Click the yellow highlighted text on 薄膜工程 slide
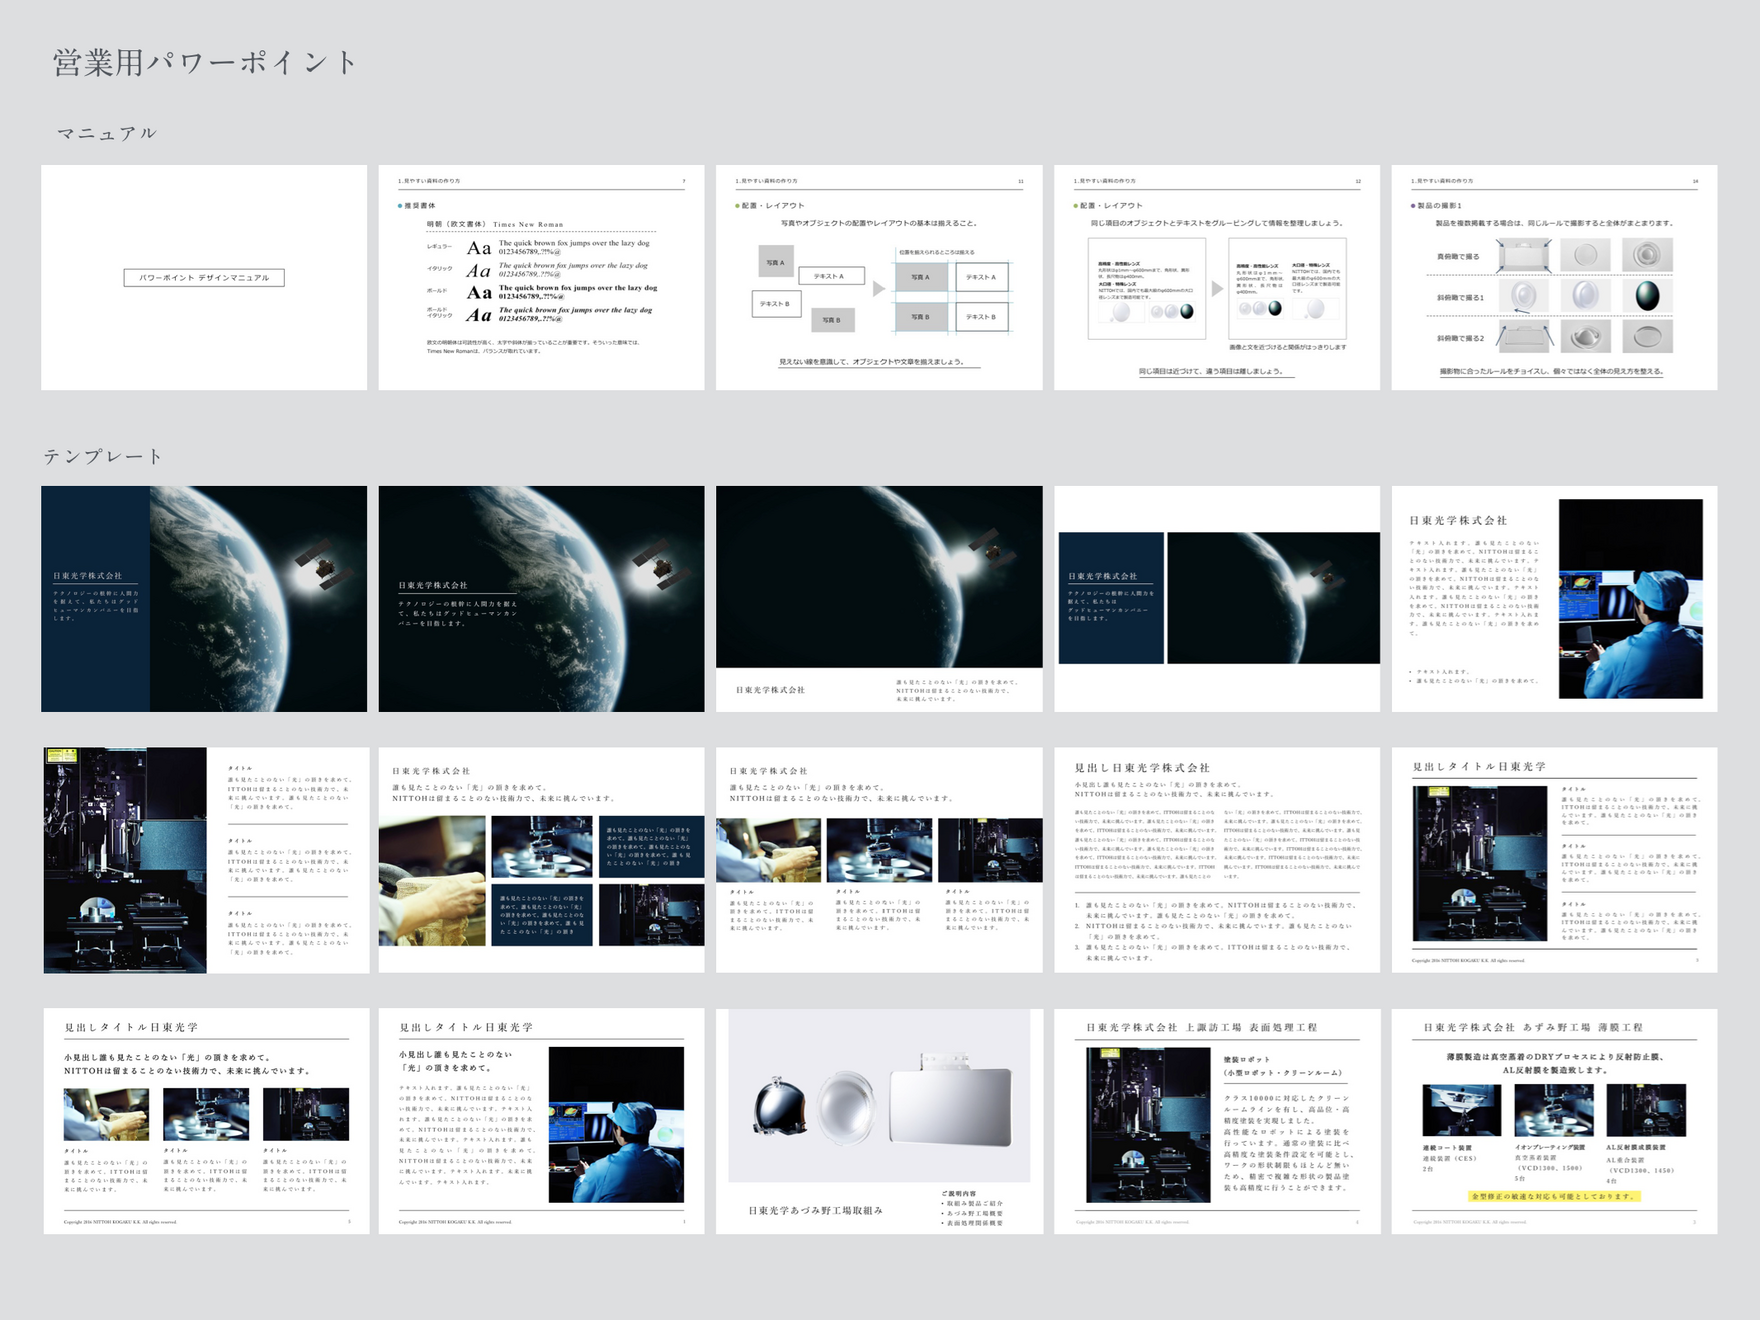This screenshot has height=1320, width=1760. (x=1554, y=1196)
